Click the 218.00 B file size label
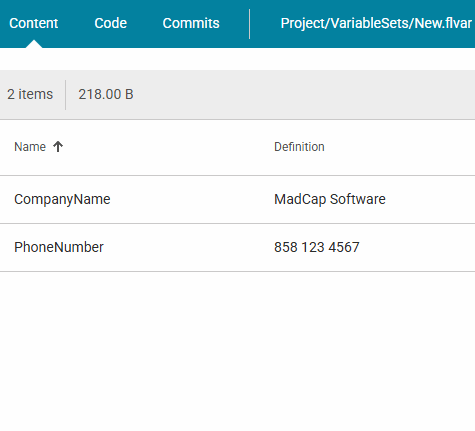The width and height of the screenshot is (475, 431). (x=106, y=94)
